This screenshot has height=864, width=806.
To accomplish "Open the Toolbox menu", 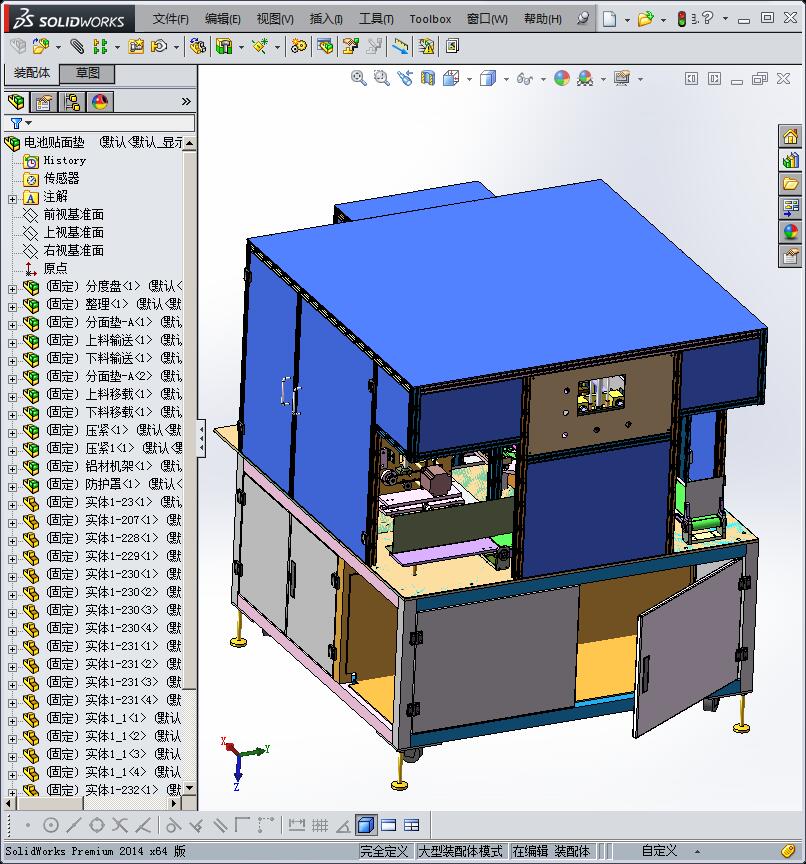I will [430, 19].
